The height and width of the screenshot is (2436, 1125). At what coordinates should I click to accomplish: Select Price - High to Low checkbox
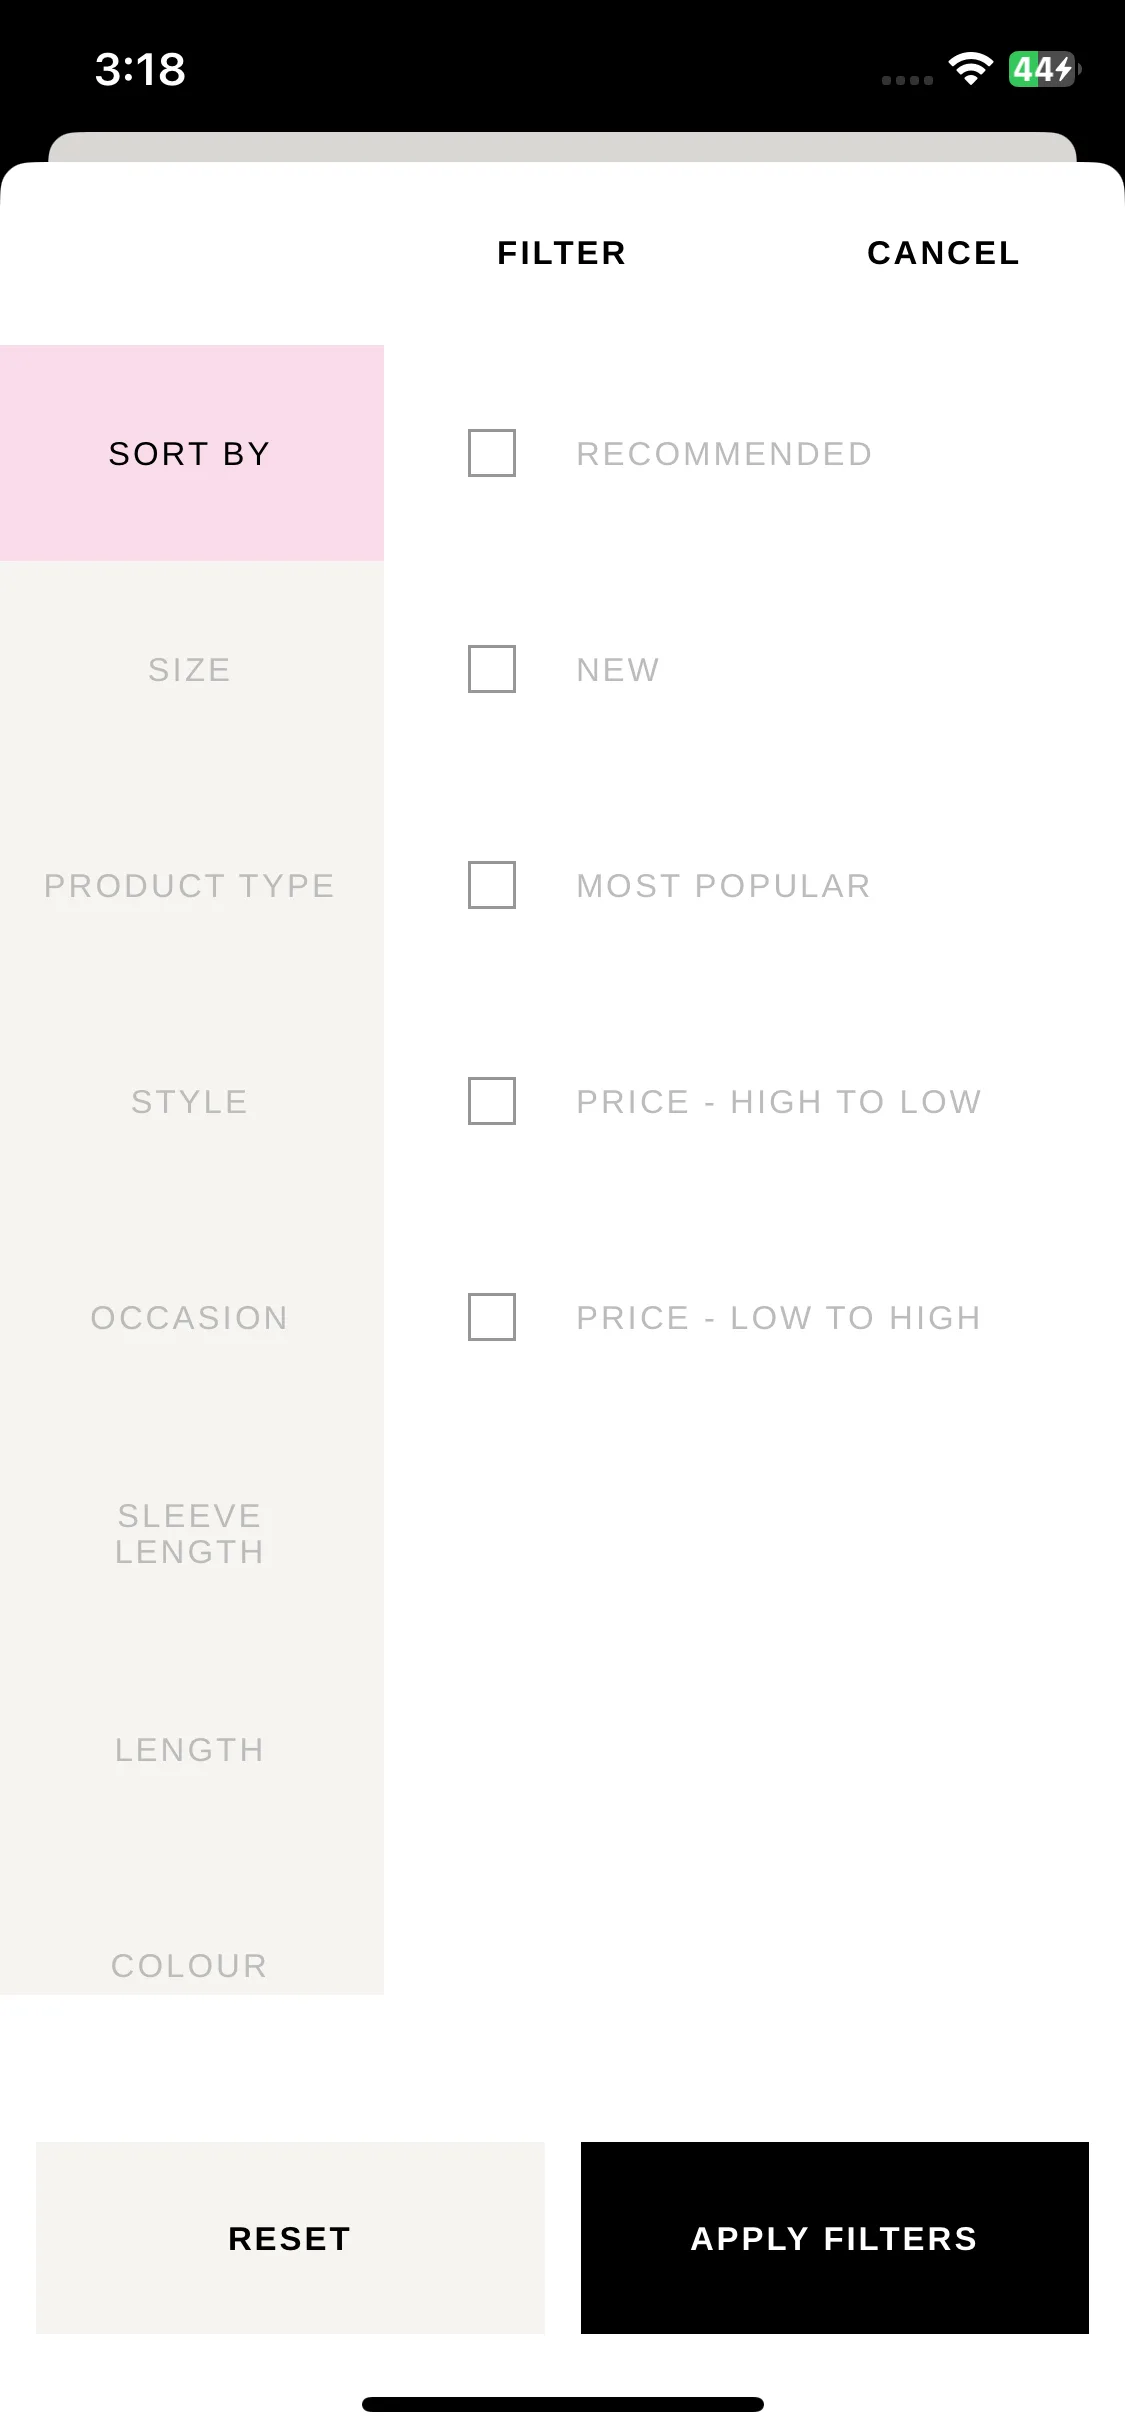tap(492, 1101)
